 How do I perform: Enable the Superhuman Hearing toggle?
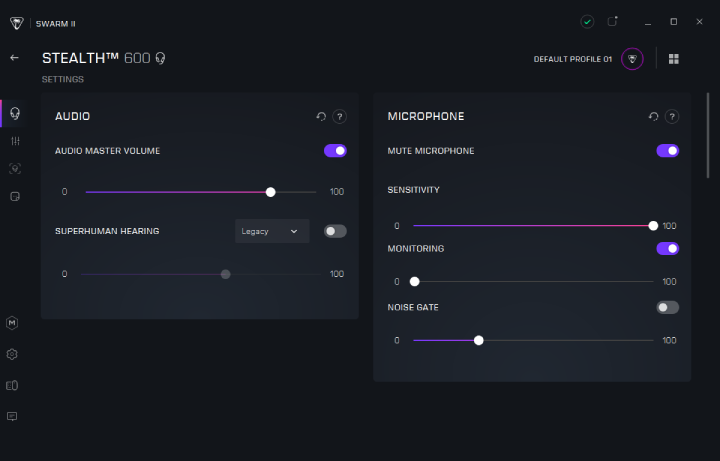[x=335, y=231]
